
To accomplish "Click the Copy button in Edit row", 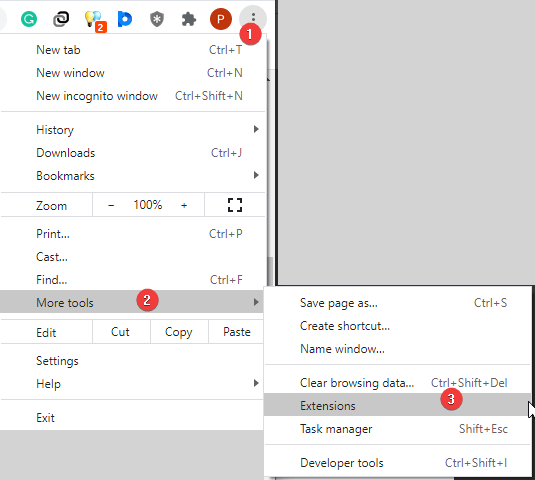I will point(179,332).
